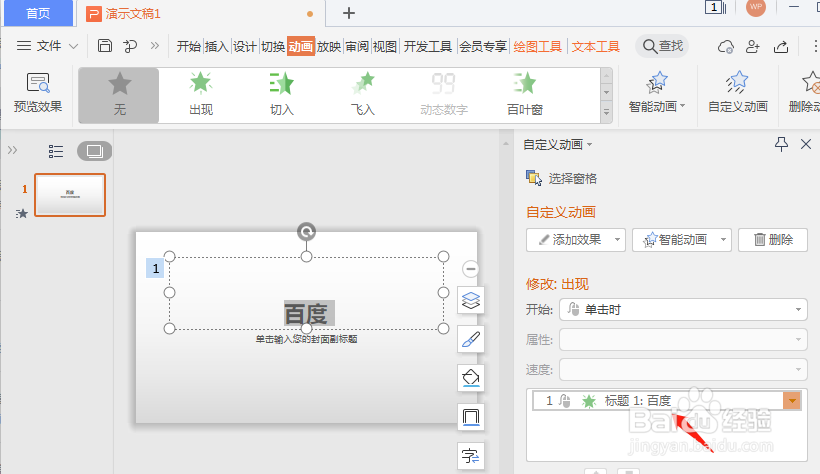
Task: Select the 无 (none) animation effect
Action: (x=119, y=95)
